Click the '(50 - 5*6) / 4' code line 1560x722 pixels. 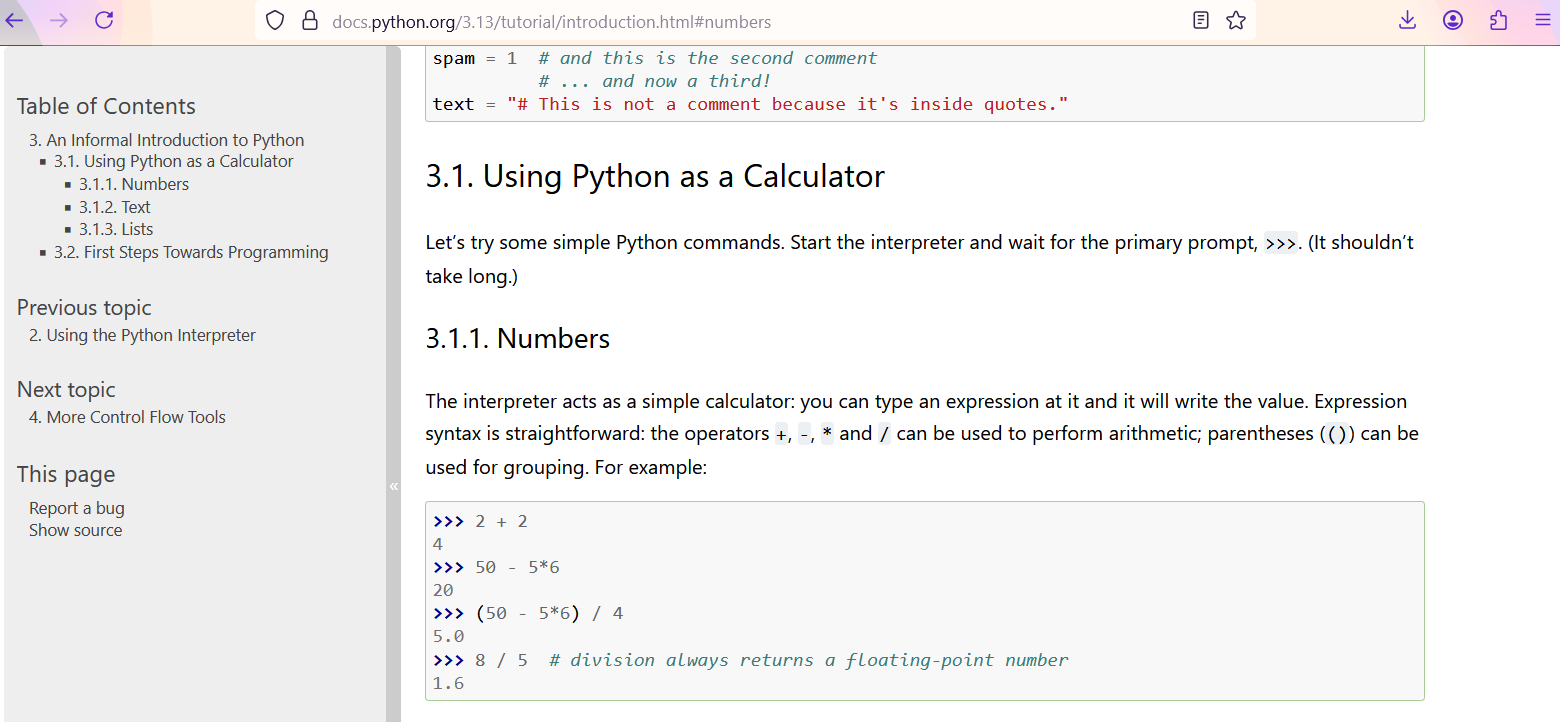(528, 613)
